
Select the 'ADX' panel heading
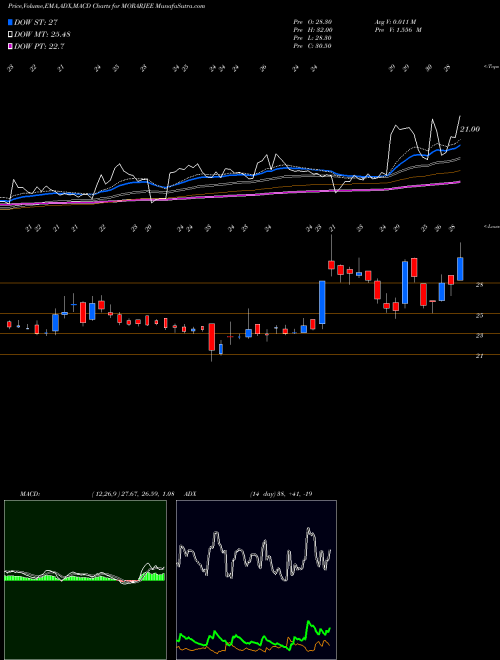coord(190,494)
